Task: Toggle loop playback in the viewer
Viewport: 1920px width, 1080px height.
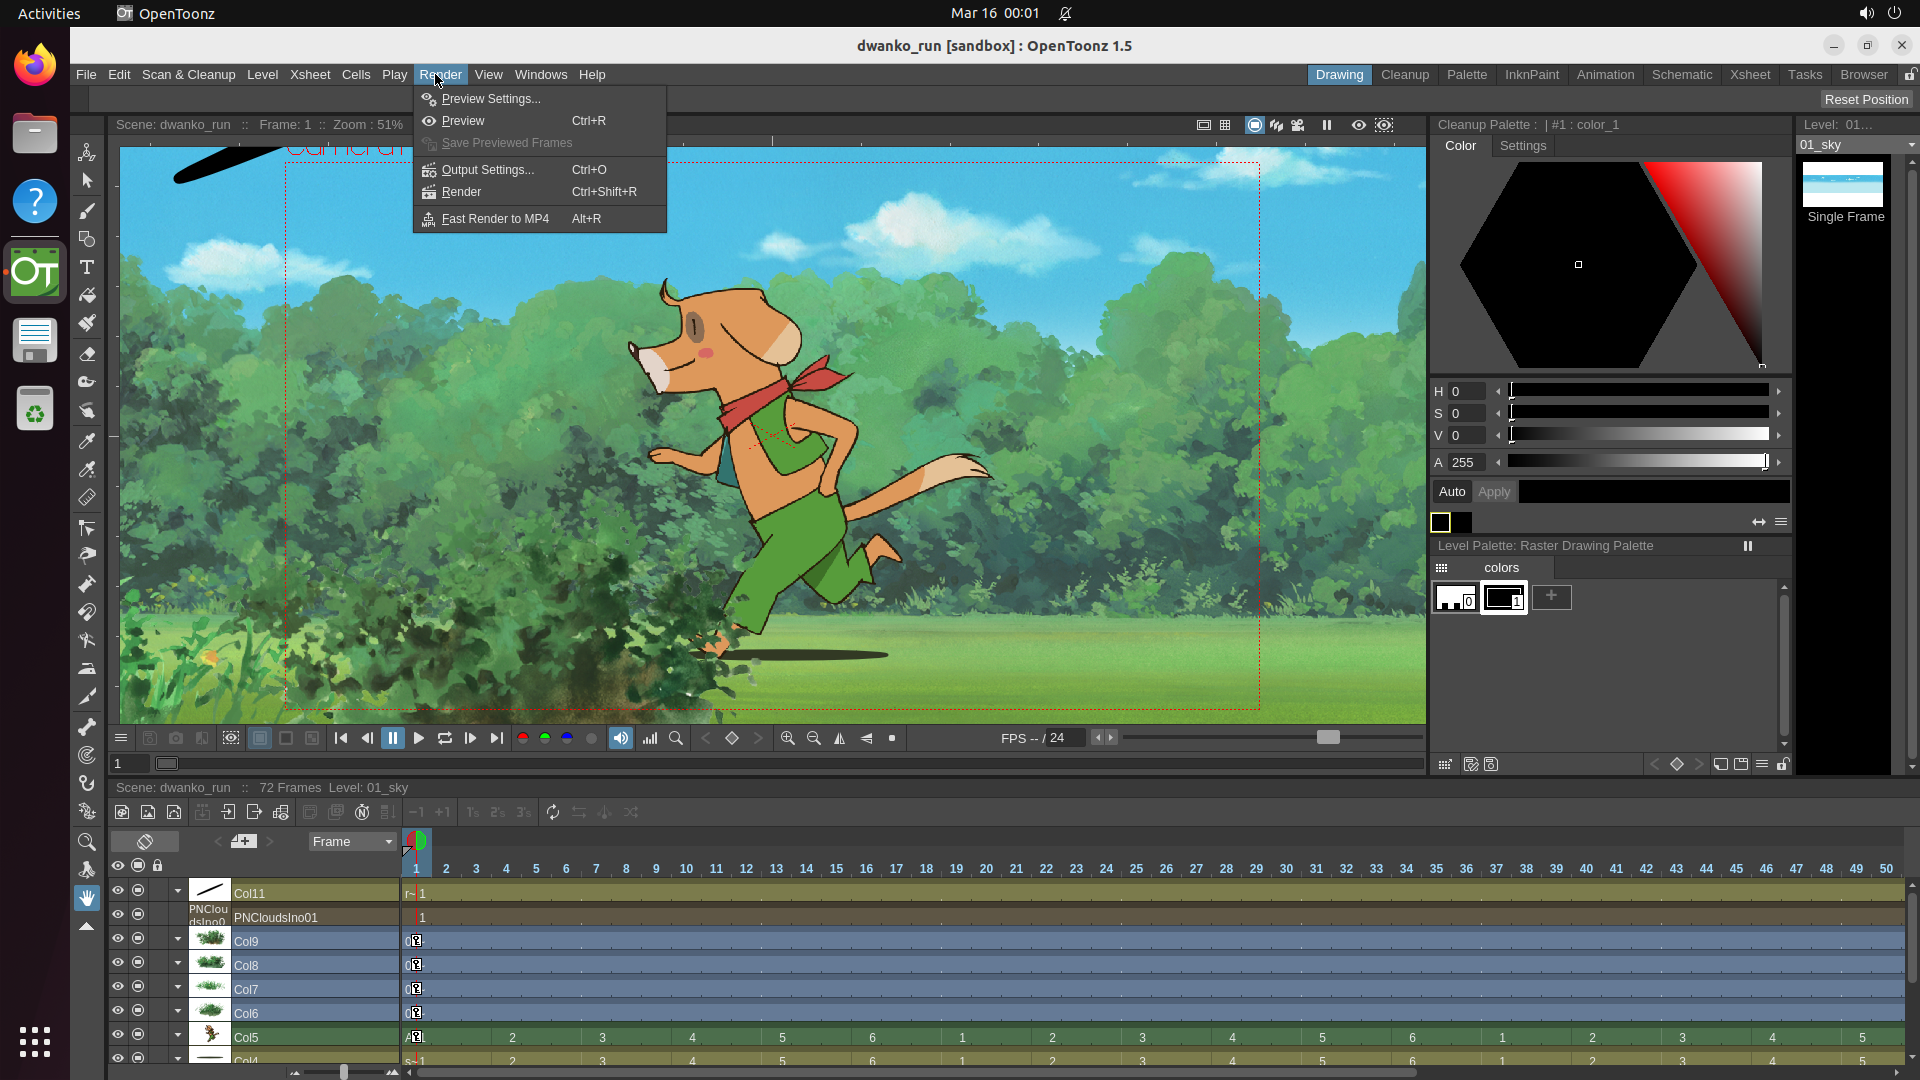Action: [444, 738]
